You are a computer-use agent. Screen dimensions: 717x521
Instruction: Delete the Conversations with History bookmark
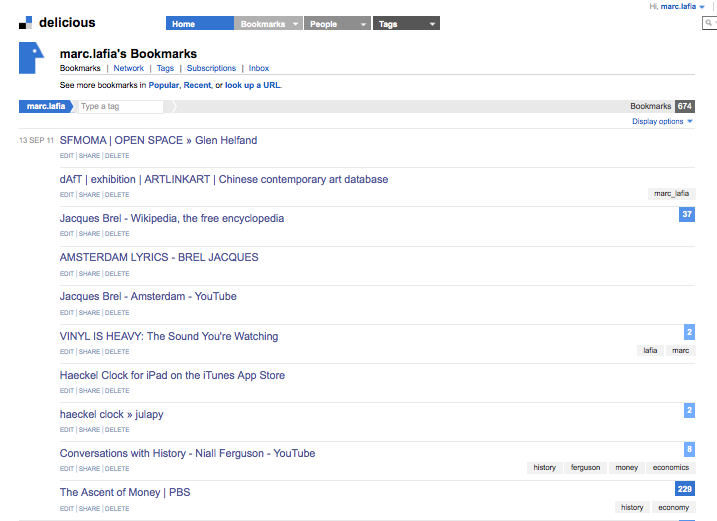pyautogui.click(x=117, y=468)
